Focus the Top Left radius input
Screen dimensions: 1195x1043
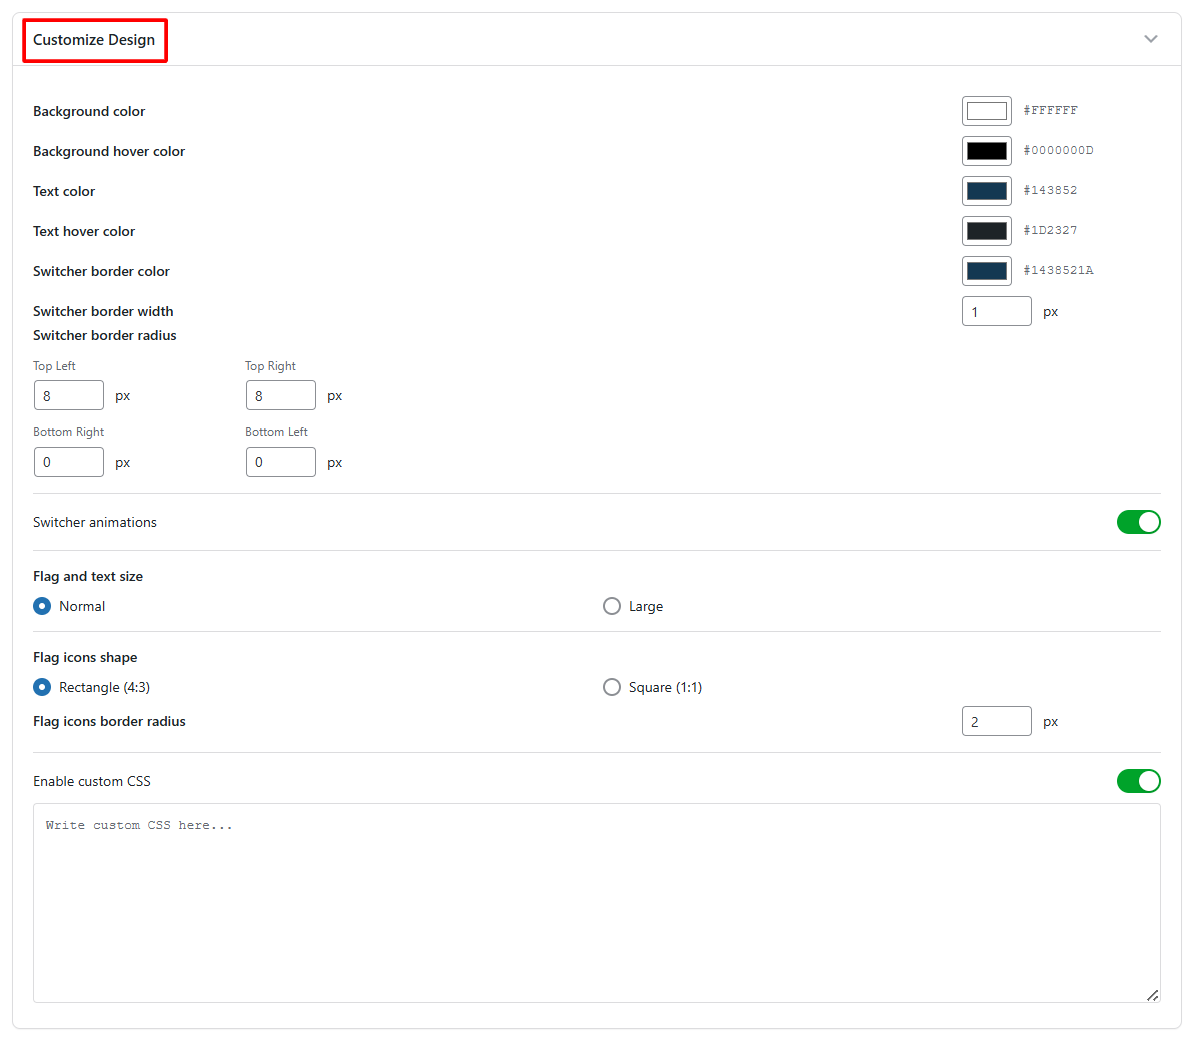[69, 396]
